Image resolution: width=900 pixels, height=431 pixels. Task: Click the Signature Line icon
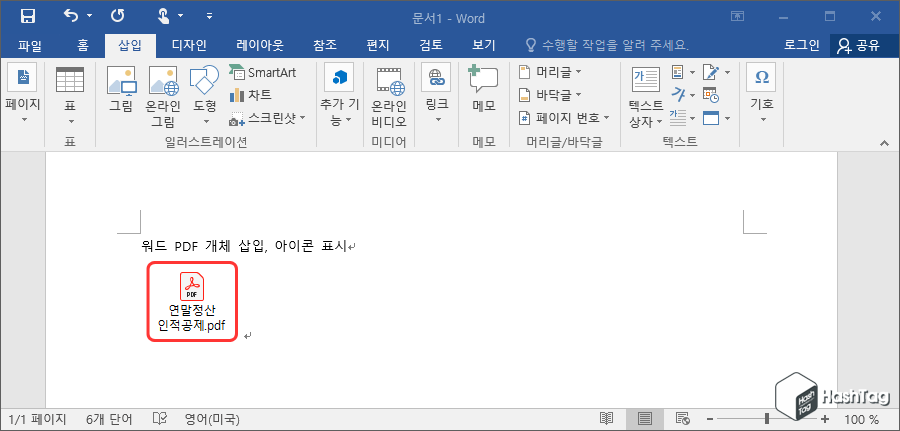click(x=712, y=72)
